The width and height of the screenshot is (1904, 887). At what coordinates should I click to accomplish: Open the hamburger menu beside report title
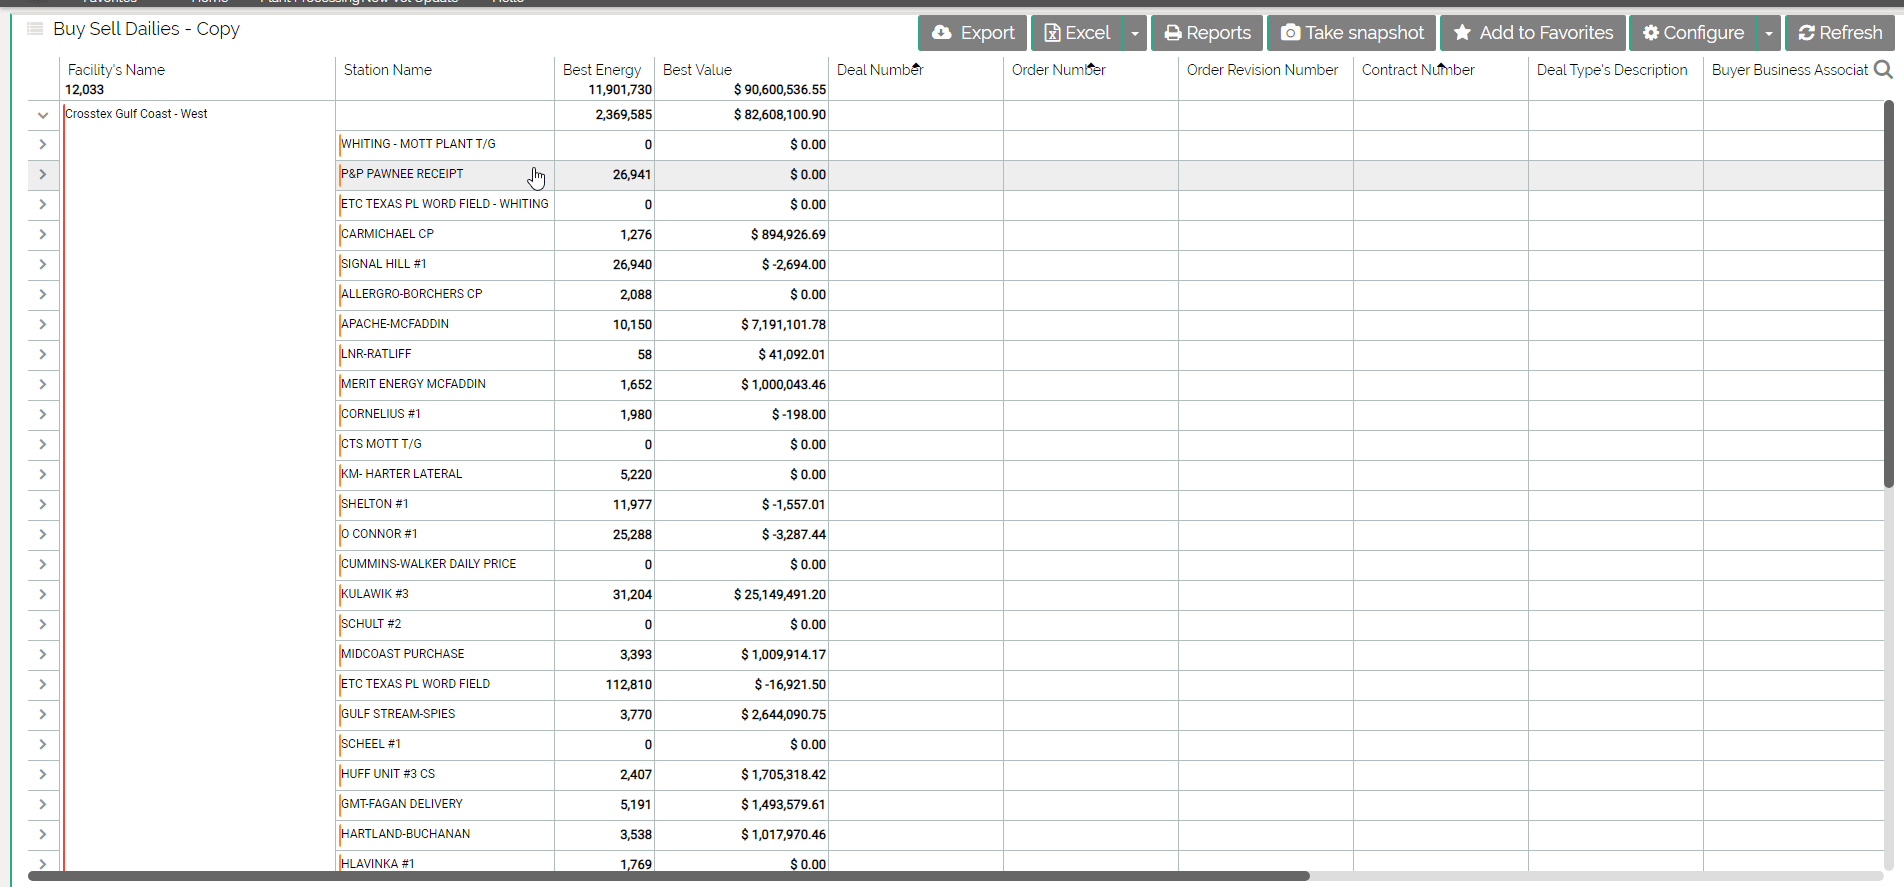(x=35, y=29)
